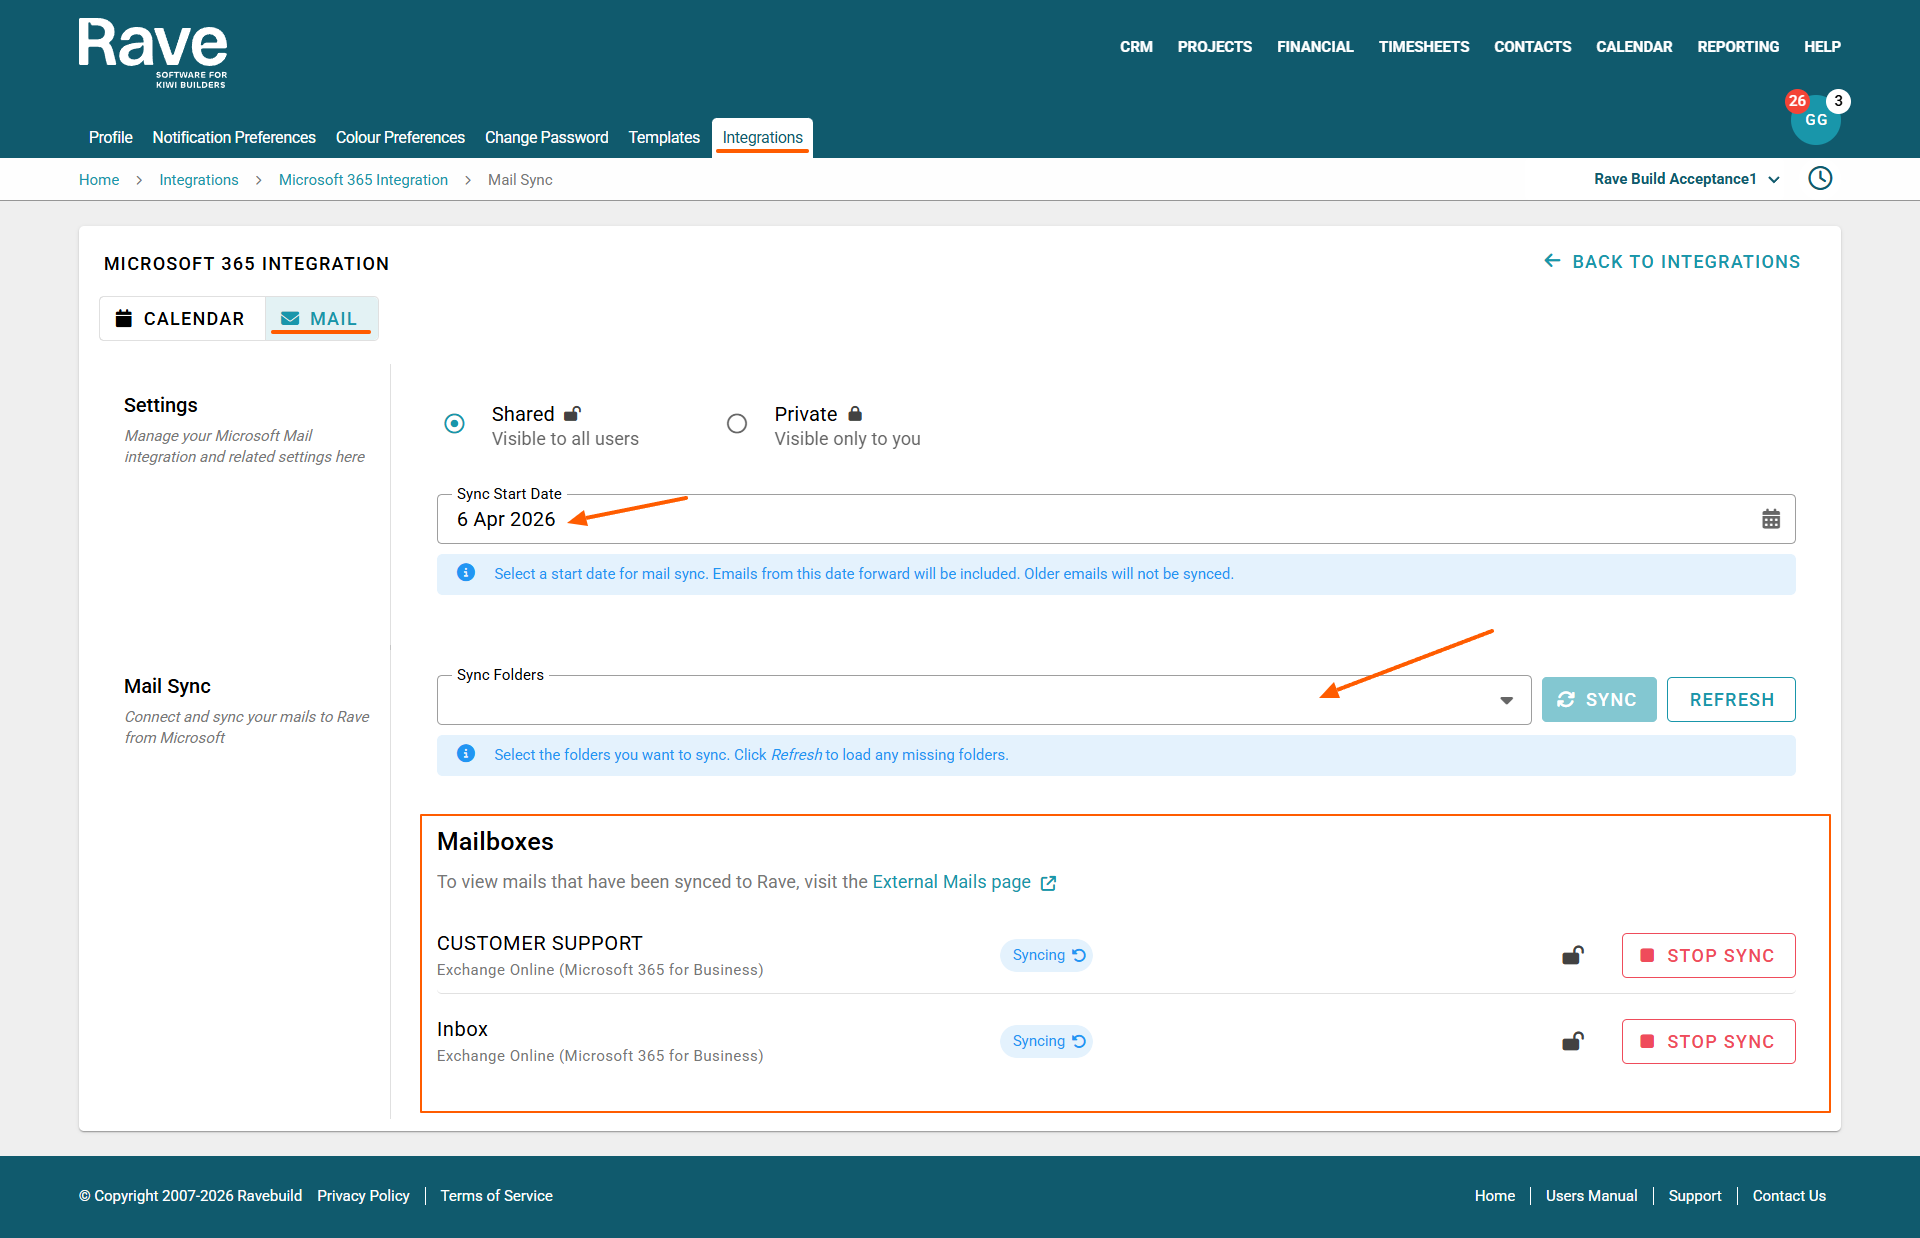Click the unlock icon for Customer Support mailbox
The width and height of the screenshot is (1920, 1238).
1572,956
